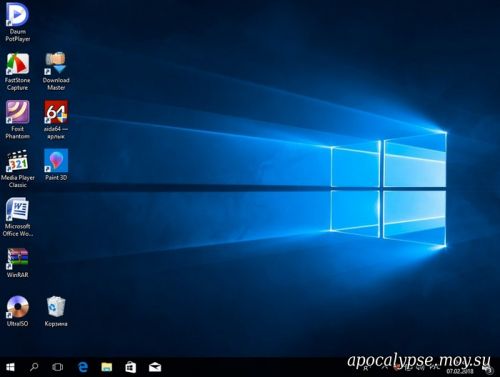Viewport: 500px width, 377px height.
Task: Select the Media Player Classic icon
Action: (x=18, y=169)
